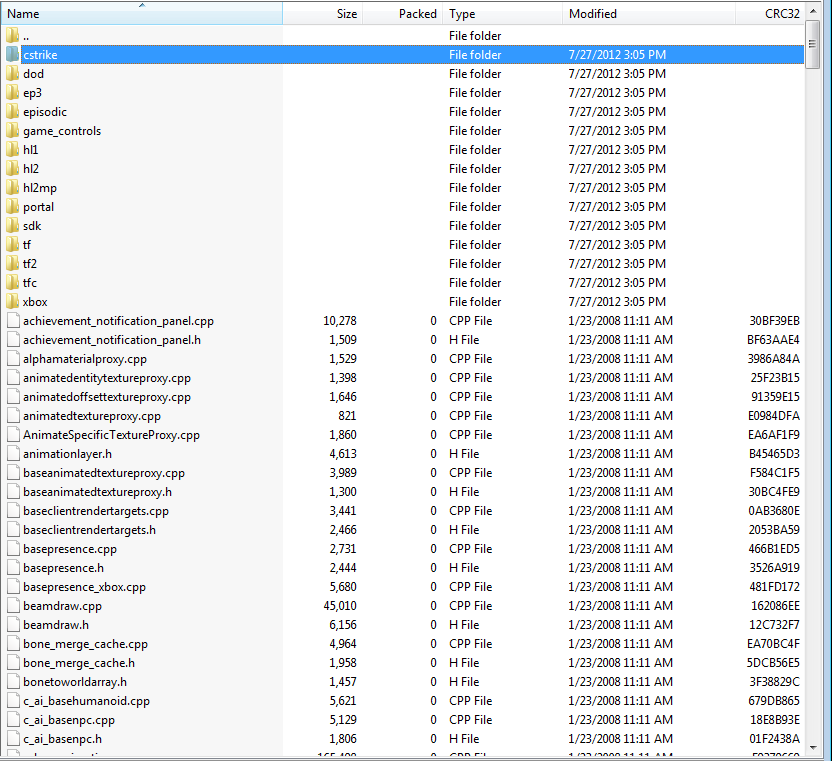
Task: Click the file icon of animationlayer.h
Action: [13, 454]
